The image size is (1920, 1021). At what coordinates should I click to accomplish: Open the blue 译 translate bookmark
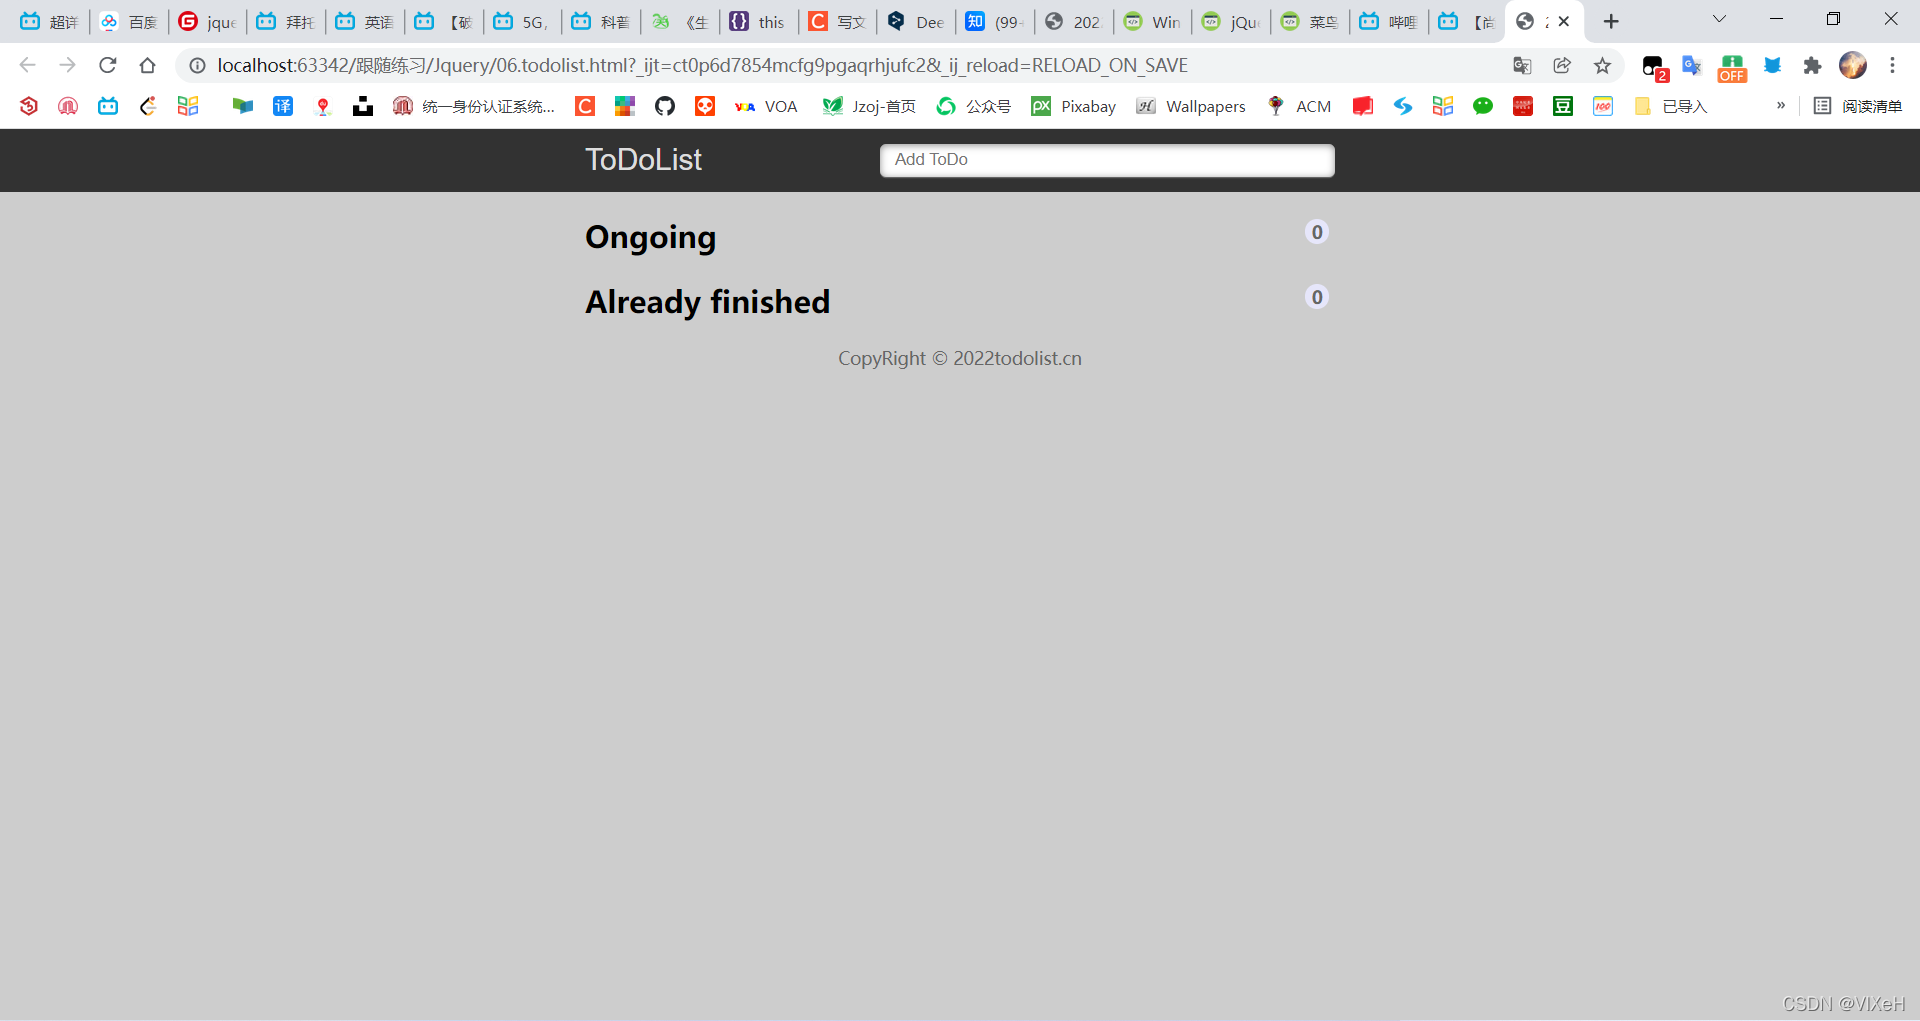[x=283, y=106]
